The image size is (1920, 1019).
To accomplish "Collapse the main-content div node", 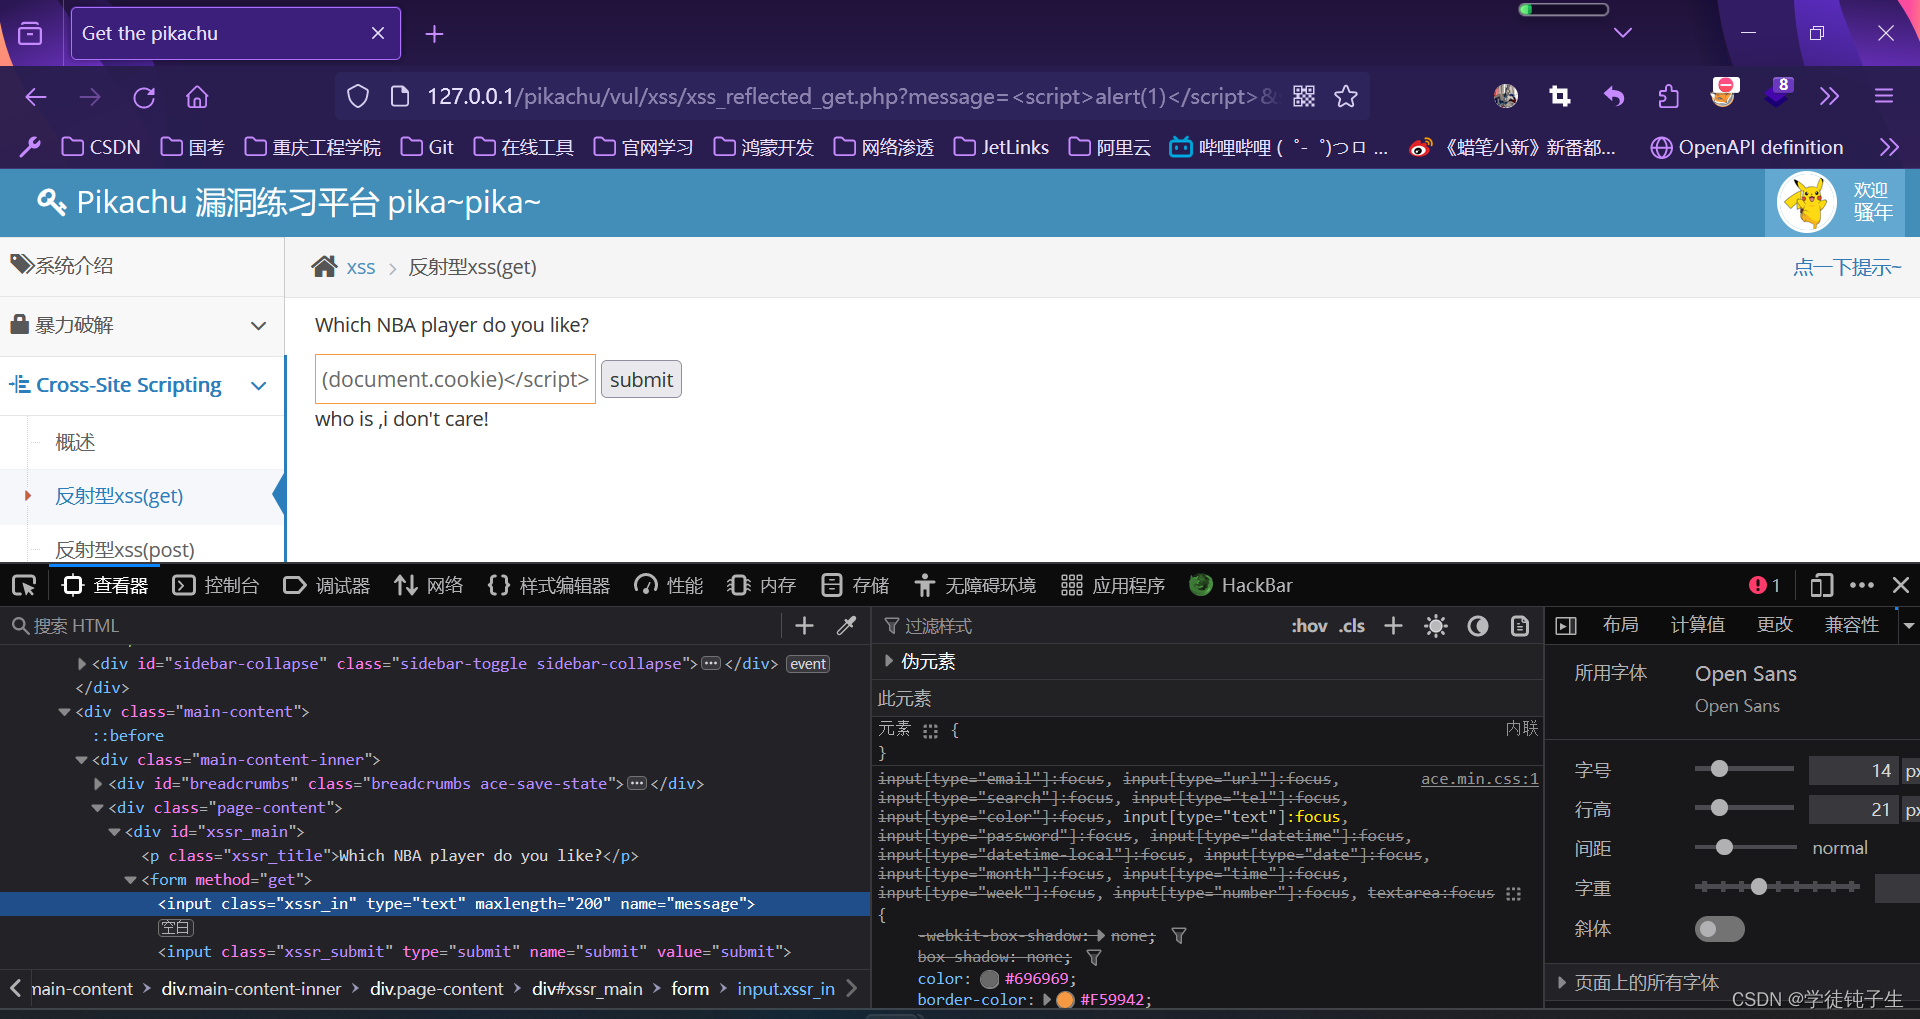I will point(64,711).
